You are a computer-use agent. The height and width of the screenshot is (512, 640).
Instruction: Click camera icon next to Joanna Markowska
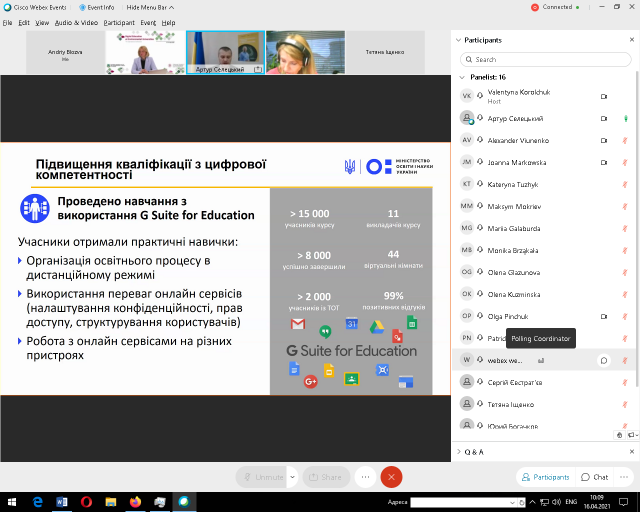pos(604,163)
